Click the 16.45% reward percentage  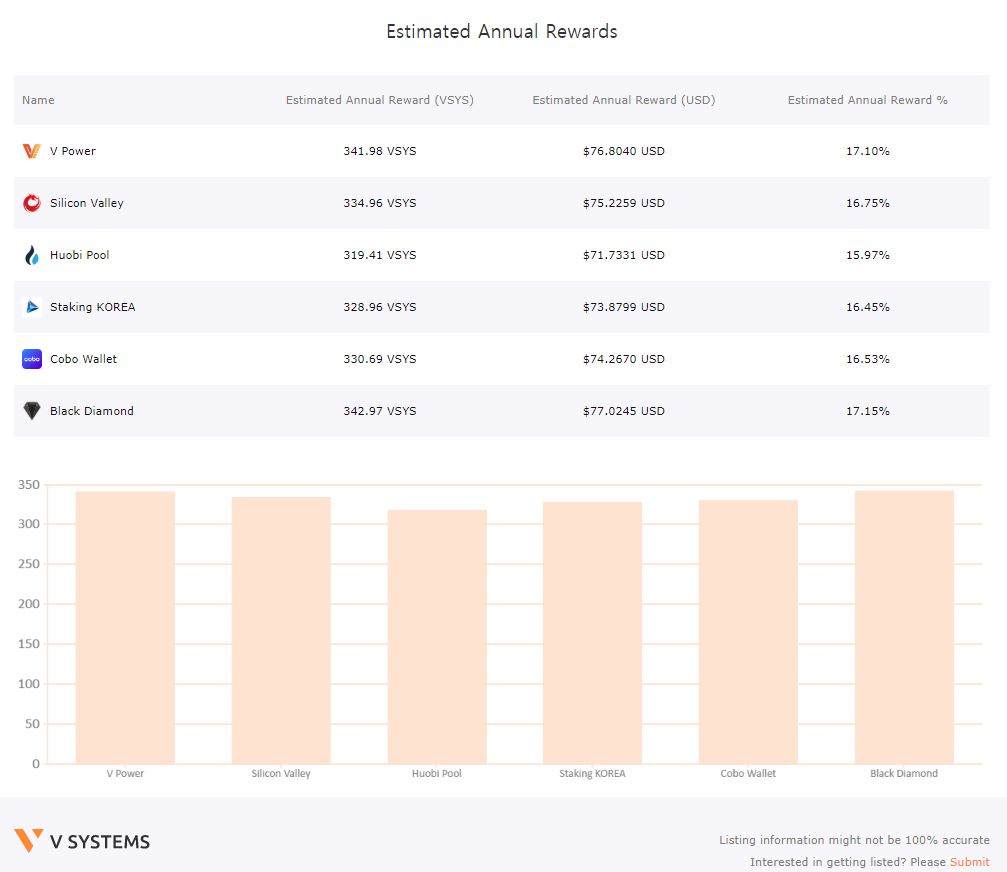(x=868, y=307)
